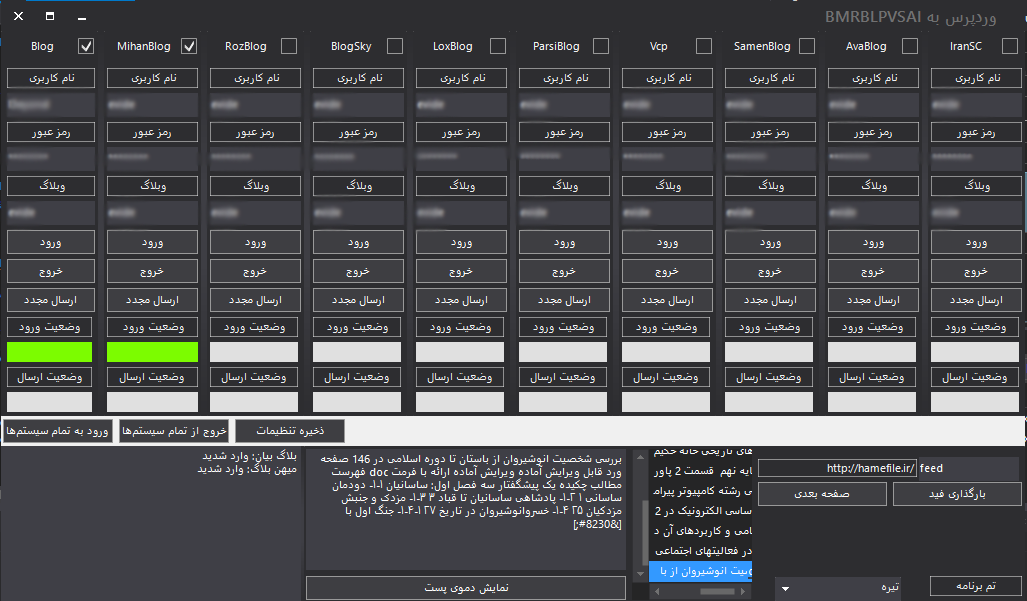Click the feed text field
The width and height of the screenshot is (1027, 601).
click(969, 468)
